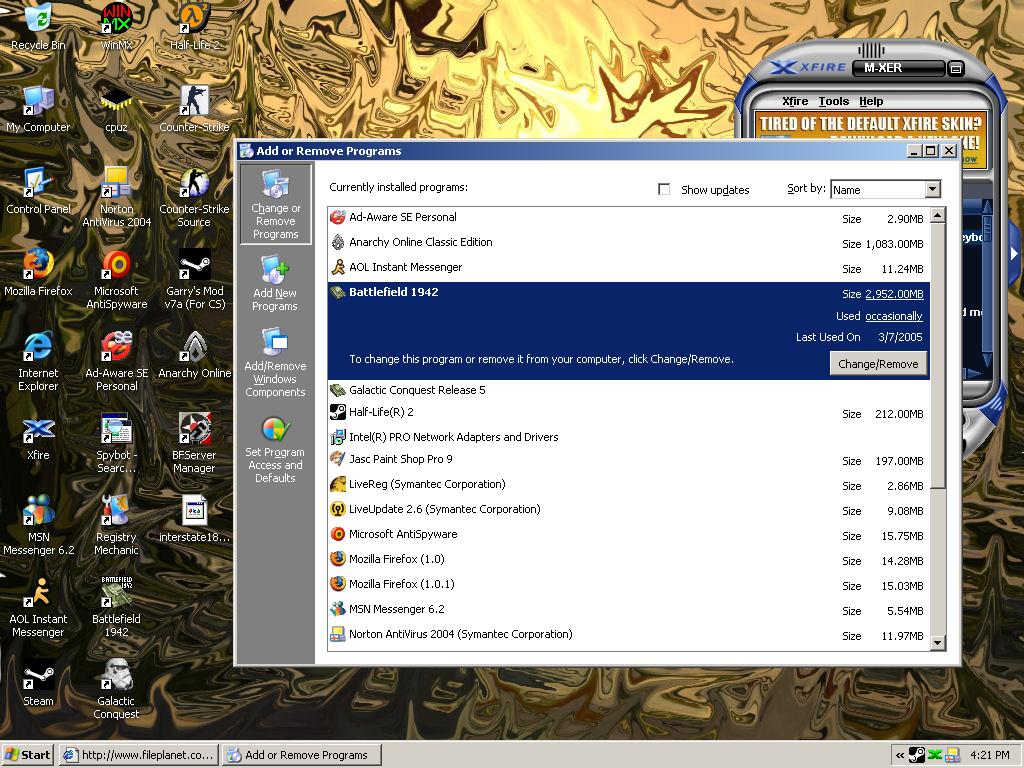Select the Galactic Conquest desktop icon
This screenshot has height=768, width=1024.
pos(116,689)
